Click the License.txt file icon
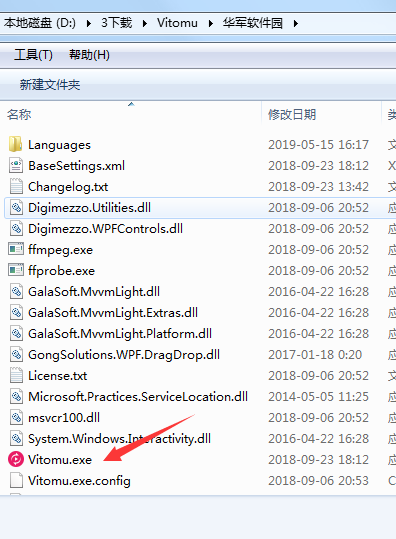 (x=16, y=375)
